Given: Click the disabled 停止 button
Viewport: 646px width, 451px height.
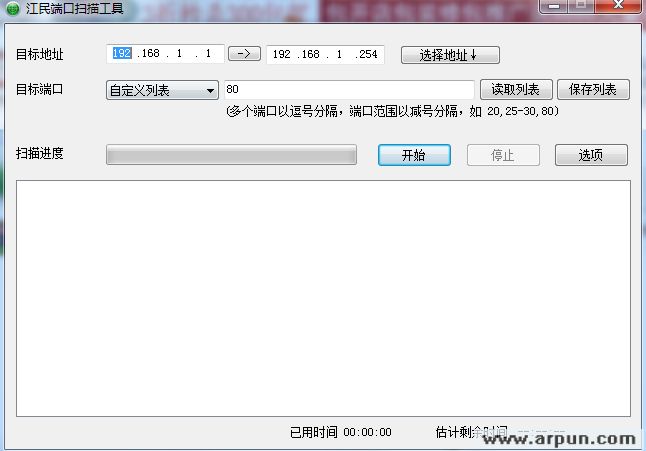Looking at the screenshot, I should pos(503,155).
